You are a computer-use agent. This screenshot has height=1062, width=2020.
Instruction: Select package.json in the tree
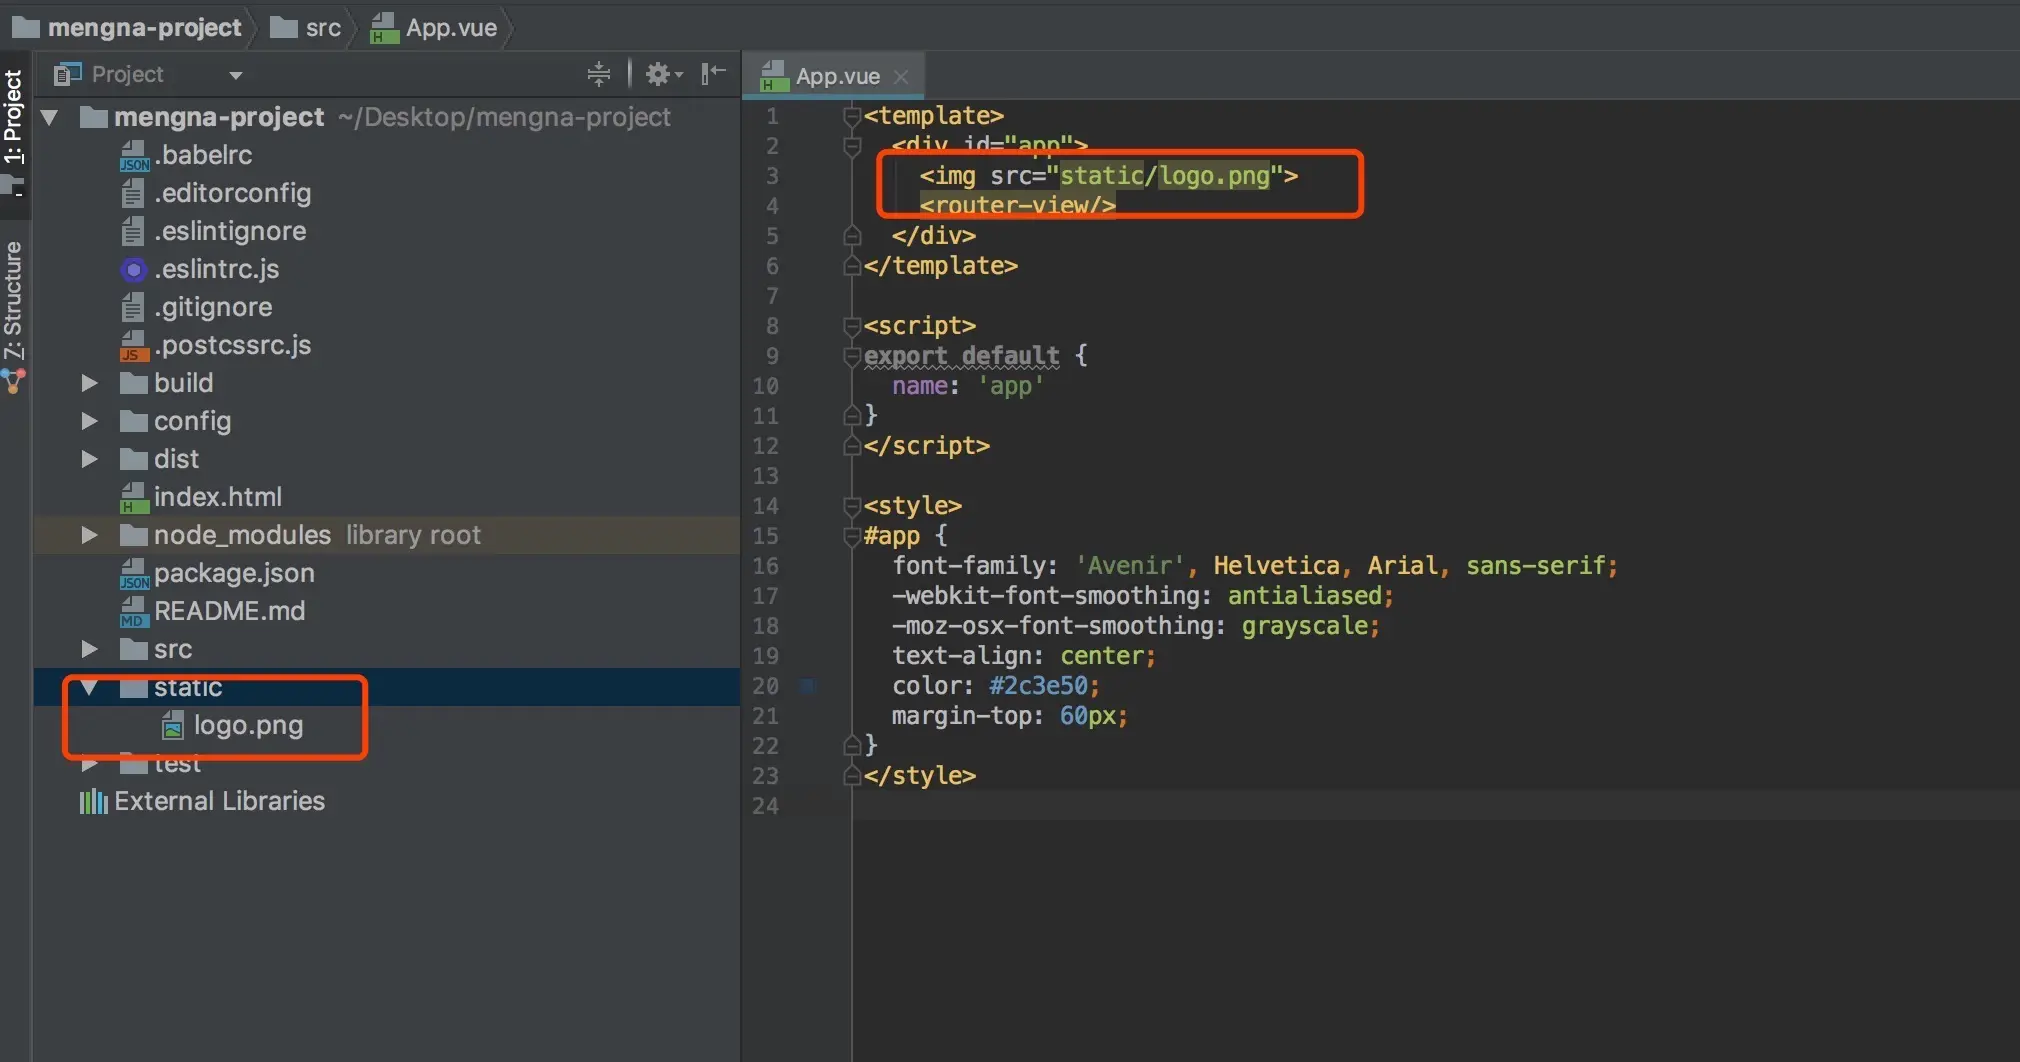[x=234, y=573]
